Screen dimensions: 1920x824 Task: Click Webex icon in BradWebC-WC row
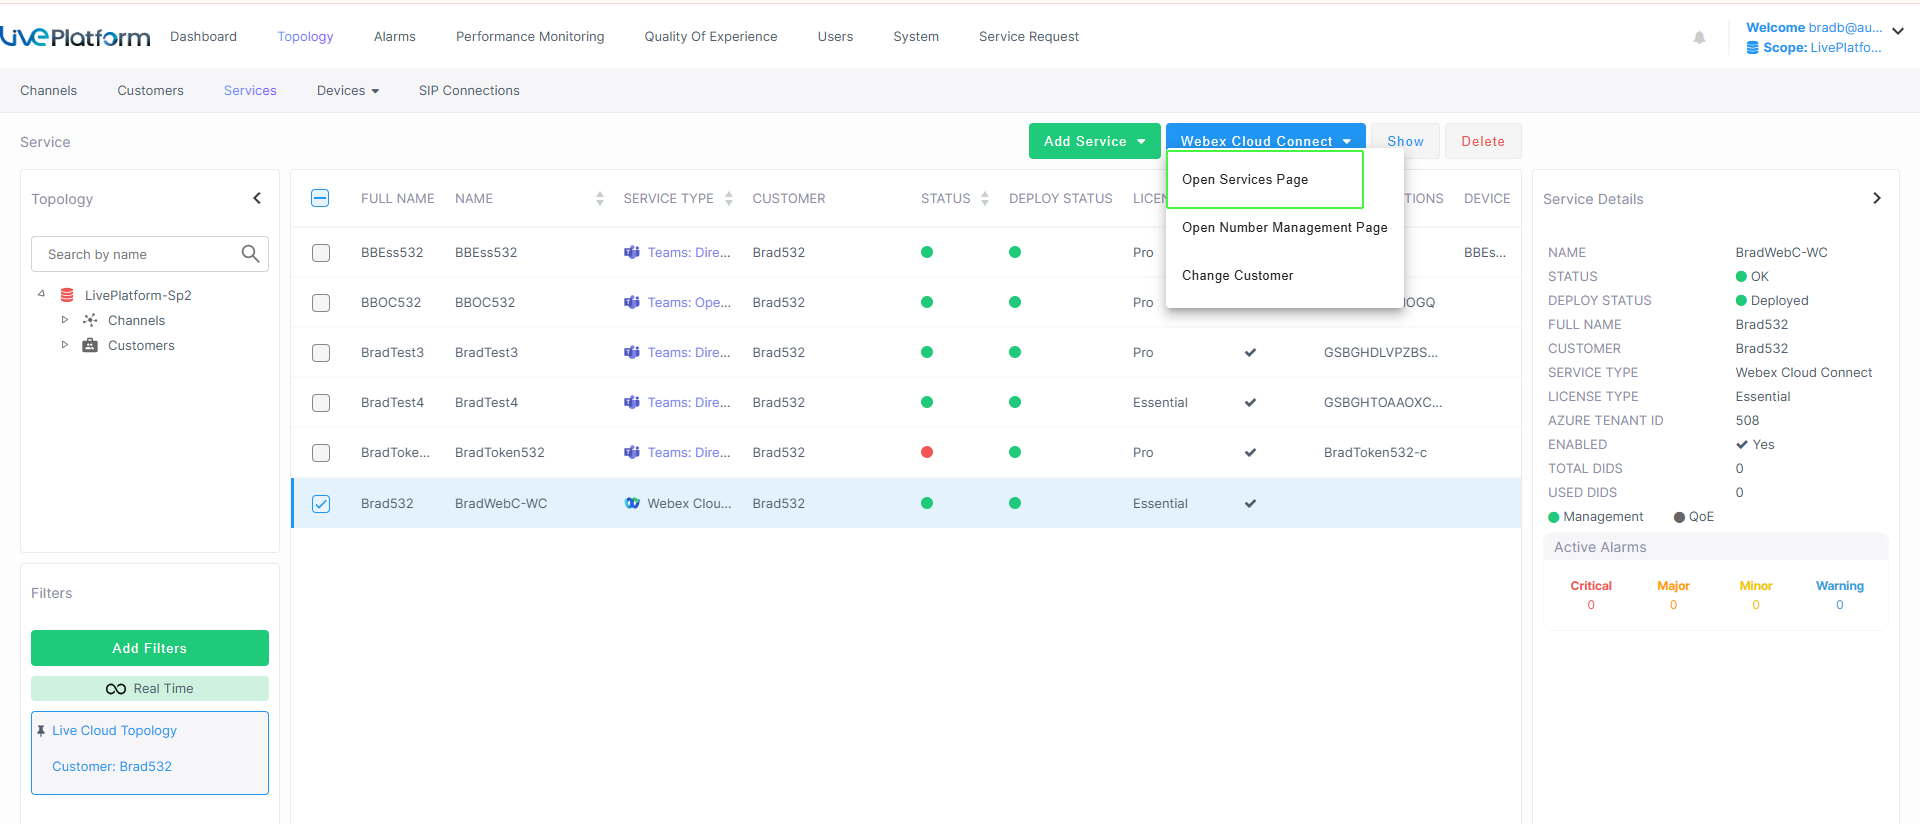click(632, 503)
